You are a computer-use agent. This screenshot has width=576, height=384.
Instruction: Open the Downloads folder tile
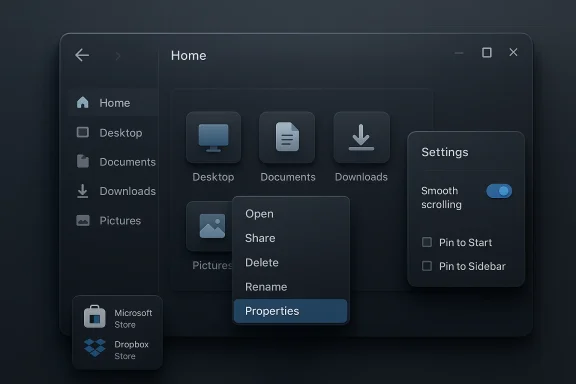(x=361, y=137)
